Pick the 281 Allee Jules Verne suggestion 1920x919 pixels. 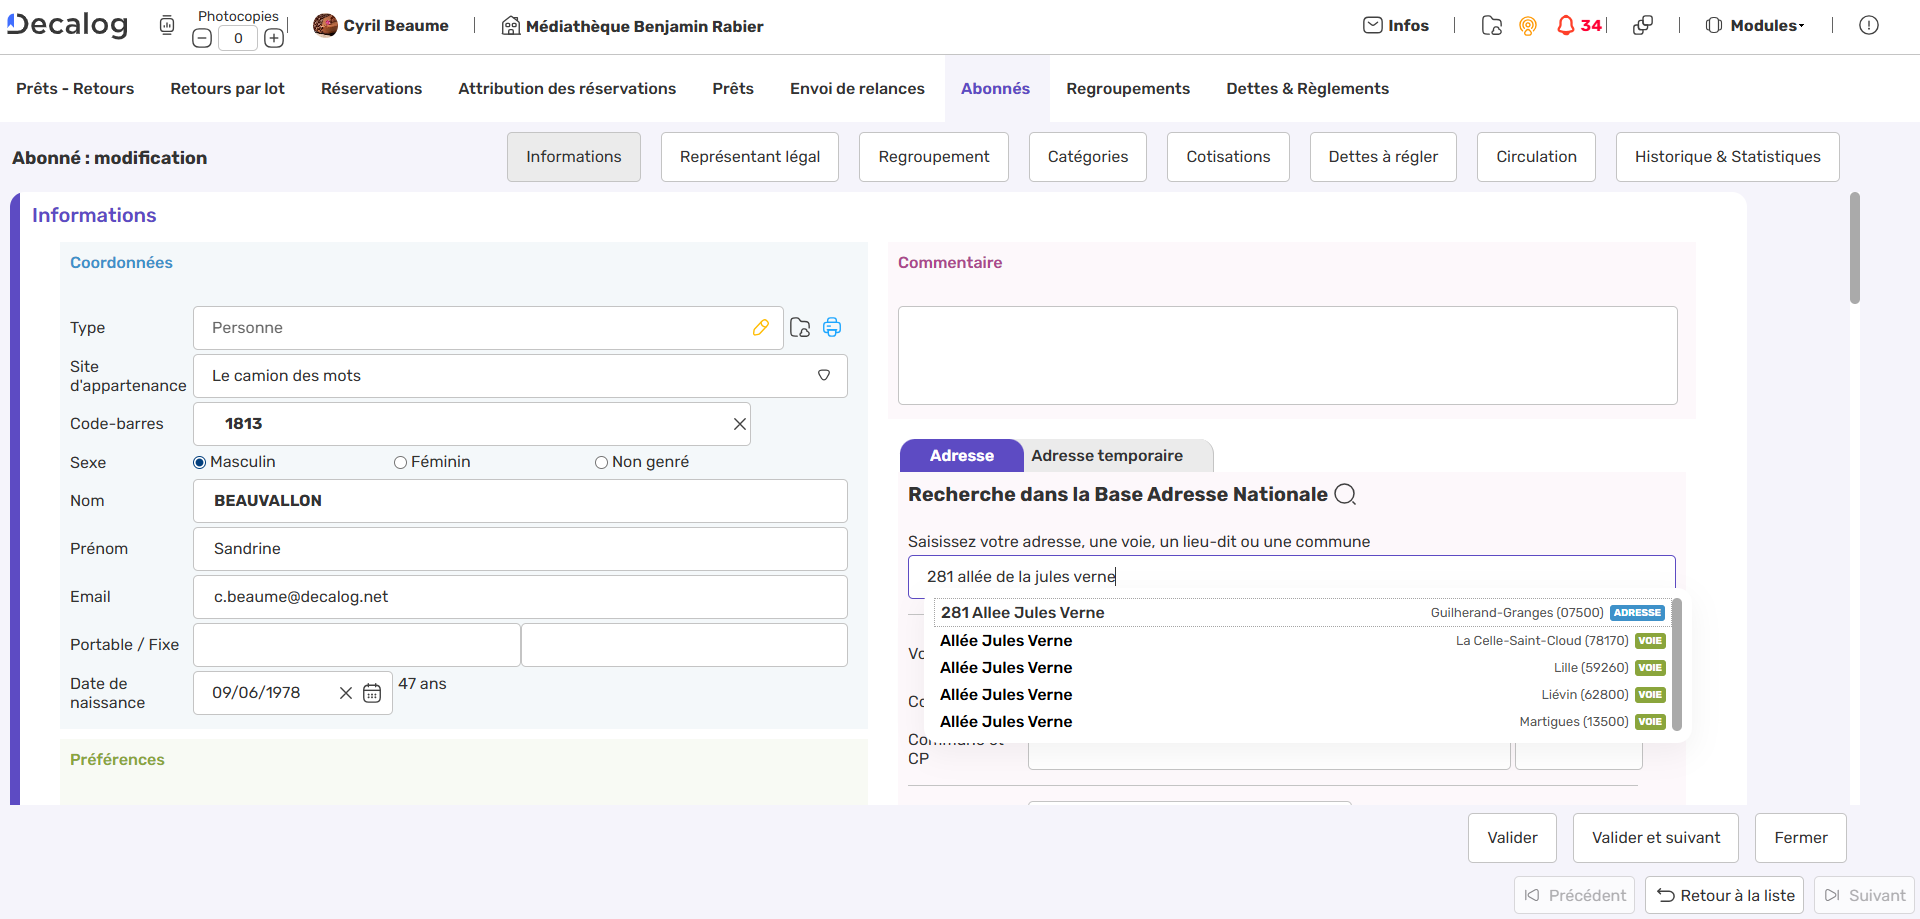(1022, 613)
